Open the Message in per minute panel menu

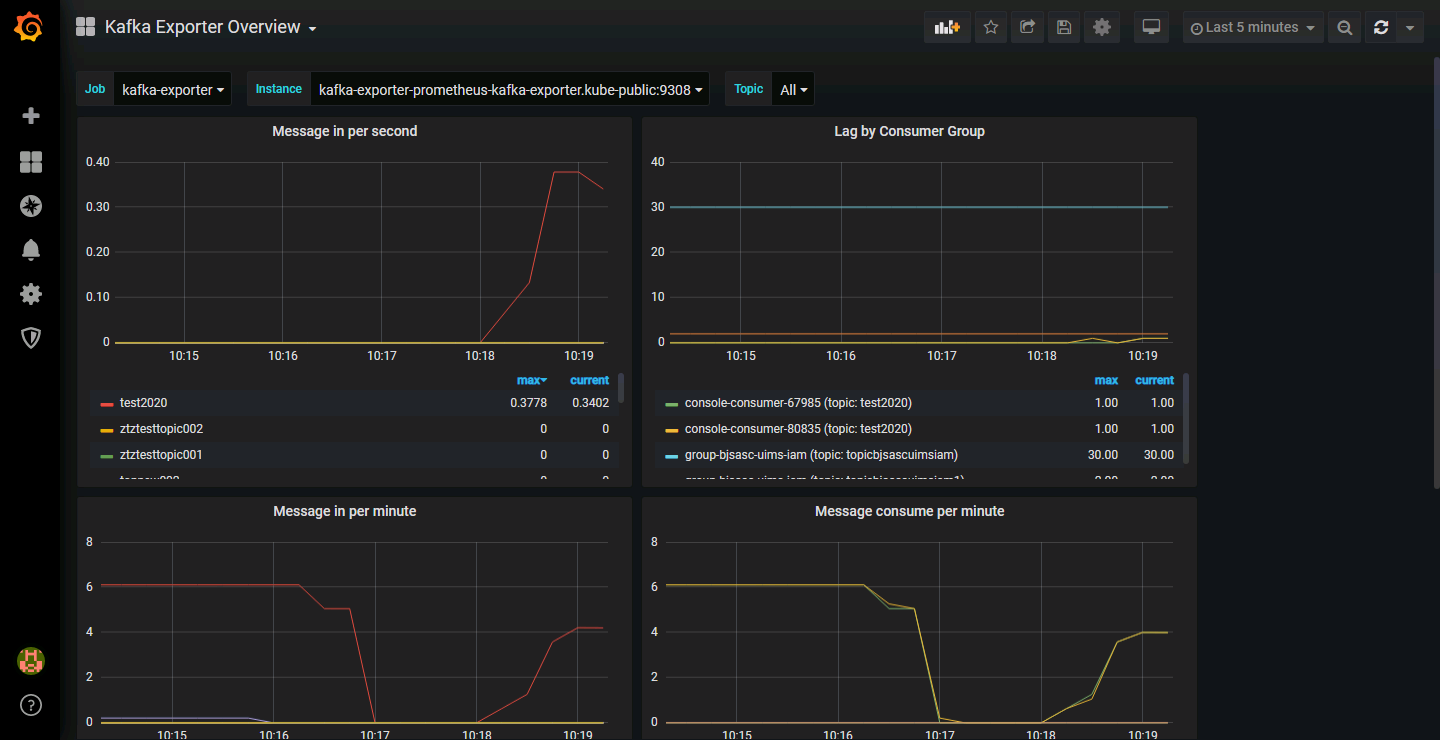[x=345, y=511]
